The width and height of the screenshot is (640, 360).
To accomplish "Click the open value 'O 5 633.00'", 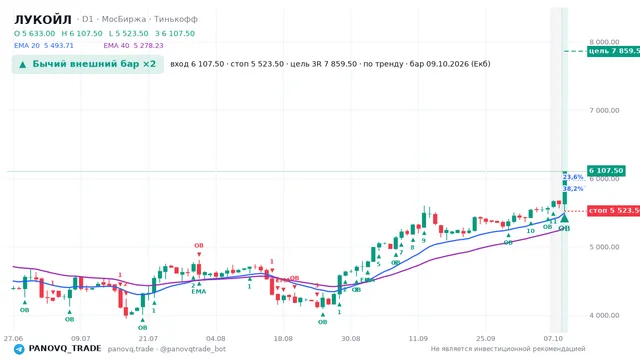I will [35, 33].
